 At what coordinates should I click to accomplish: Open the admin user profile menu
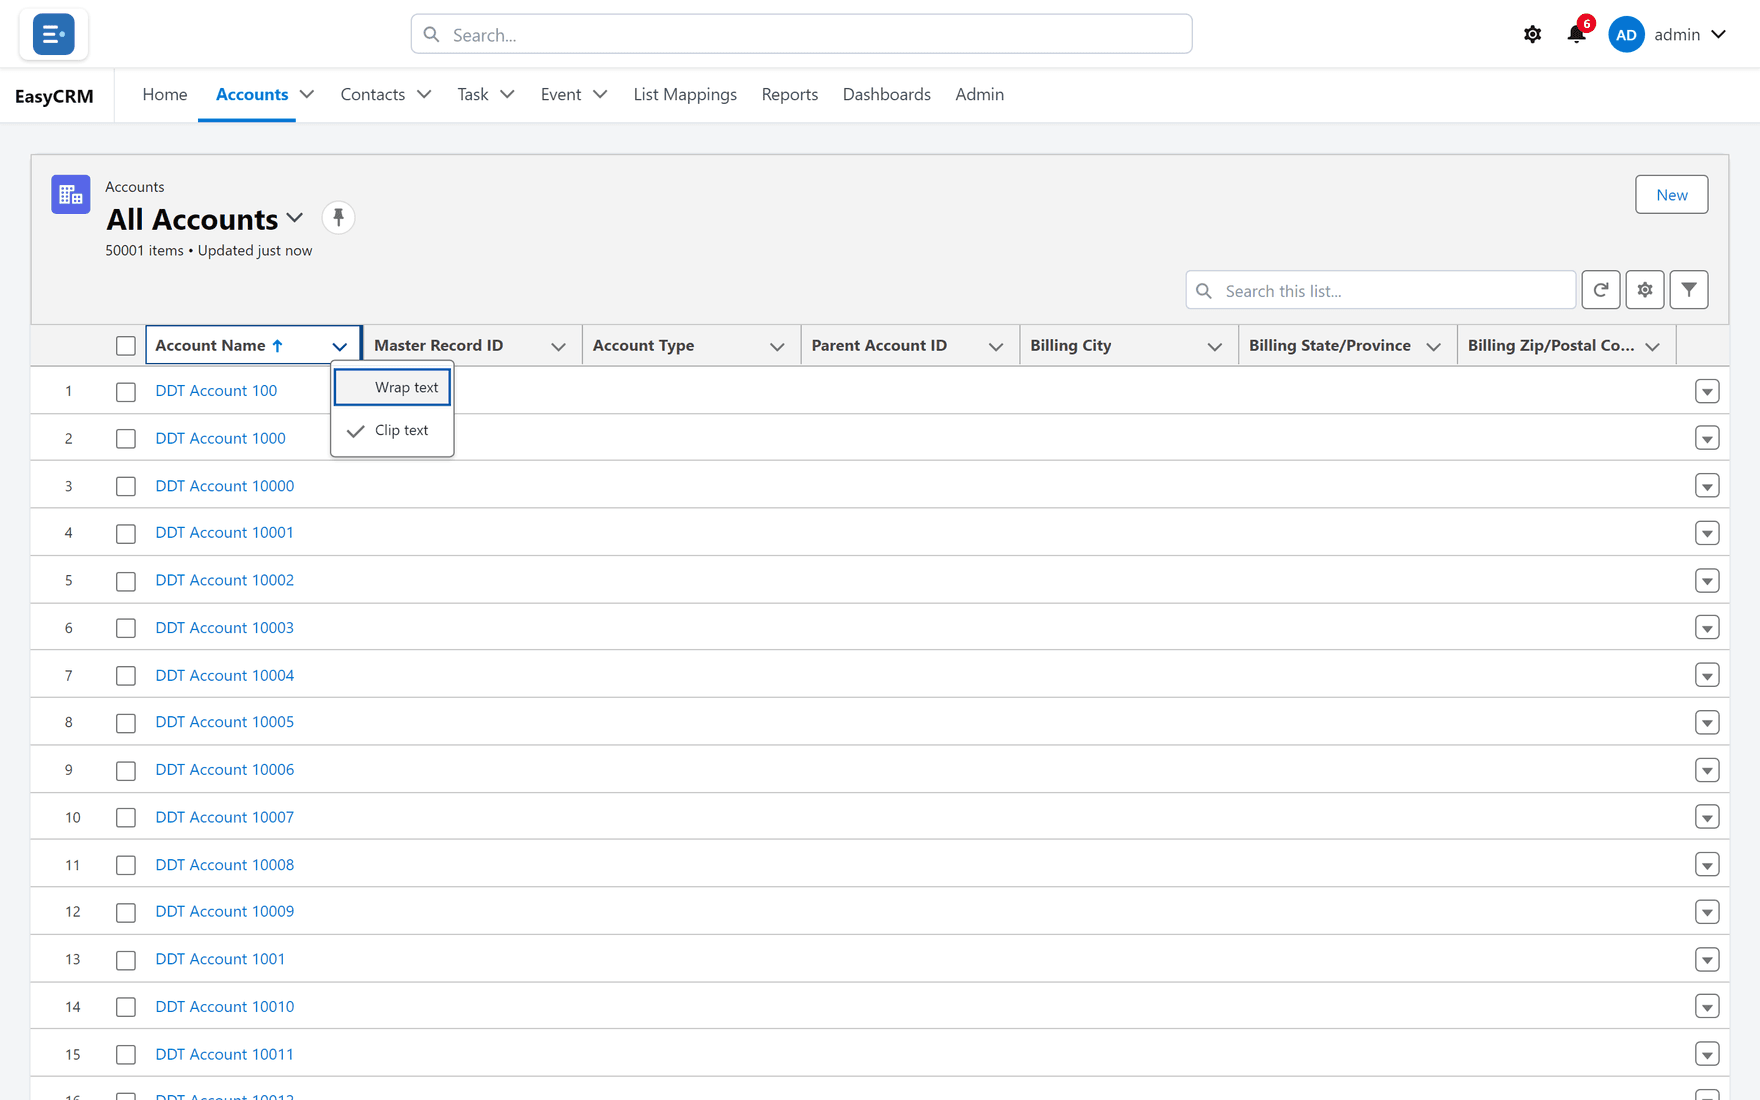coord(1668,34)
